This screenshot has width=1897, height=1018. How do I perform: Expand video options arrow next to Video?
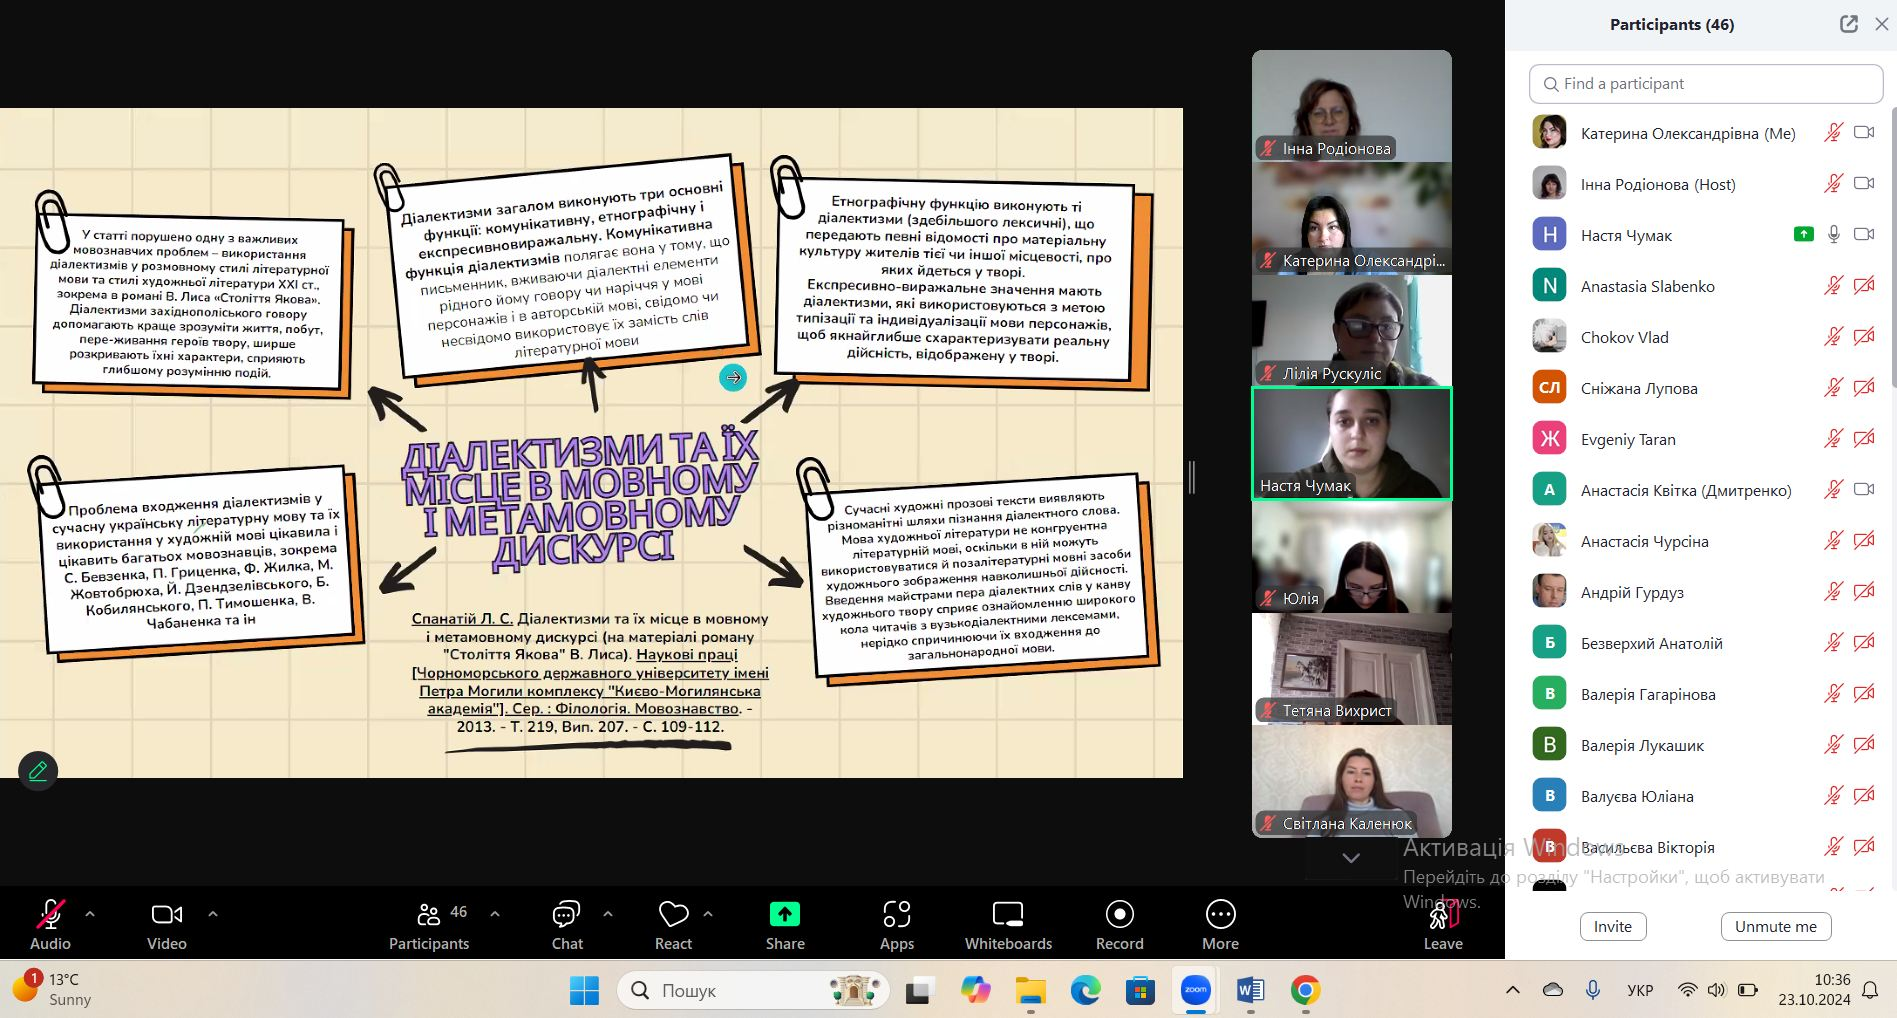(212, 914)
